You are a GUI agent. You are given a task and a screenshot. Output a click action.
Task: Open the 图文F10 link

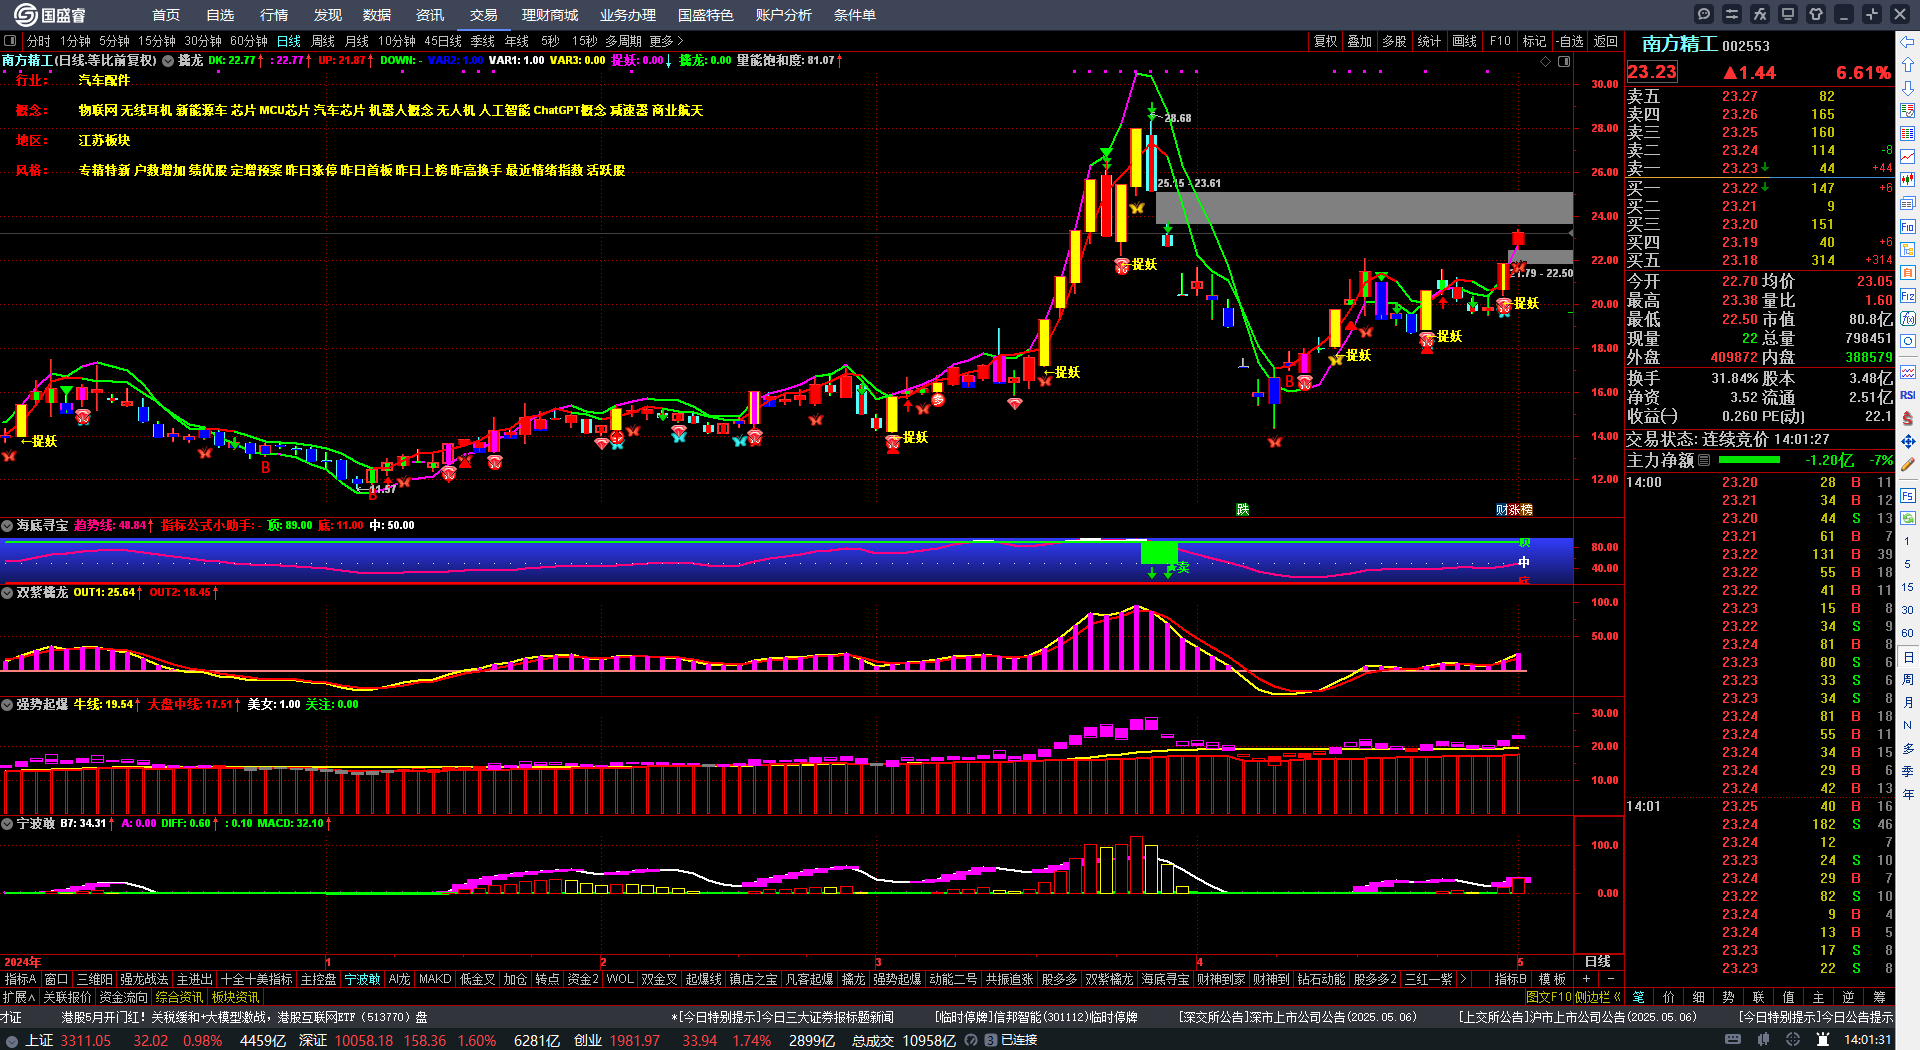(1549, 997)
